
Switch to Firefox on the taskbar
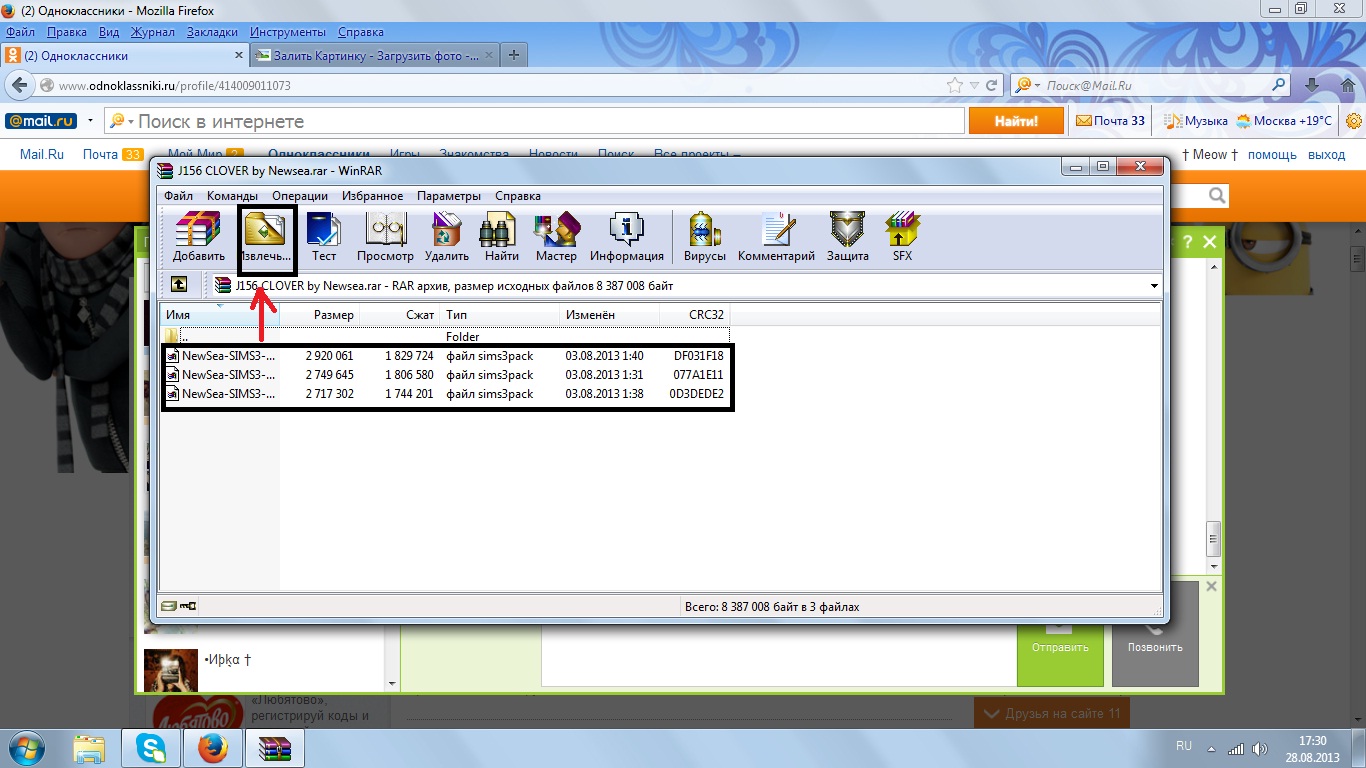tap(213, 748)
